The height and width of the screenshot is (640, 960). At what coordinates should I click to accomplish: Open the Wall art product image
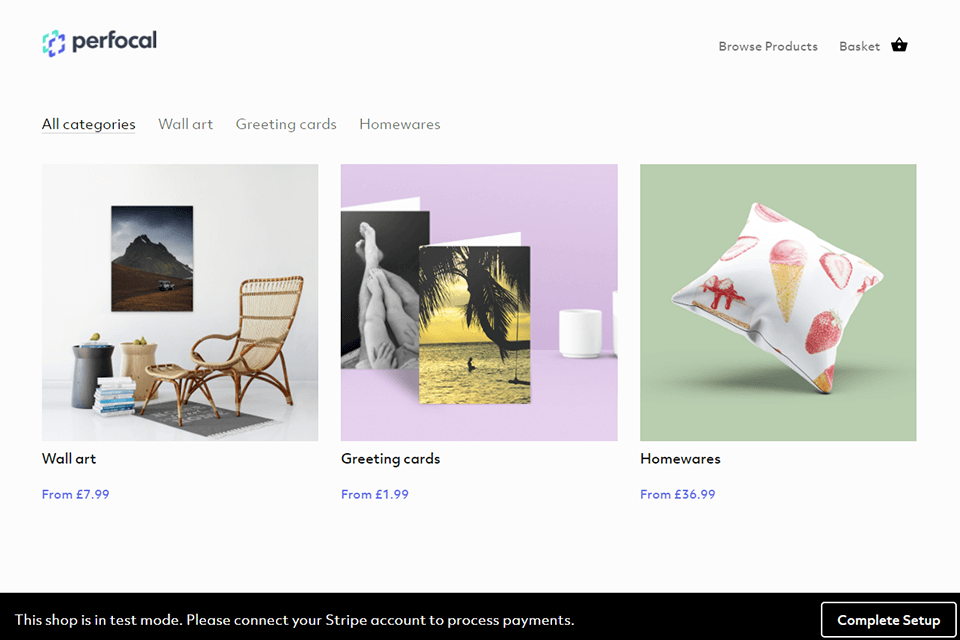pos(180,302)
